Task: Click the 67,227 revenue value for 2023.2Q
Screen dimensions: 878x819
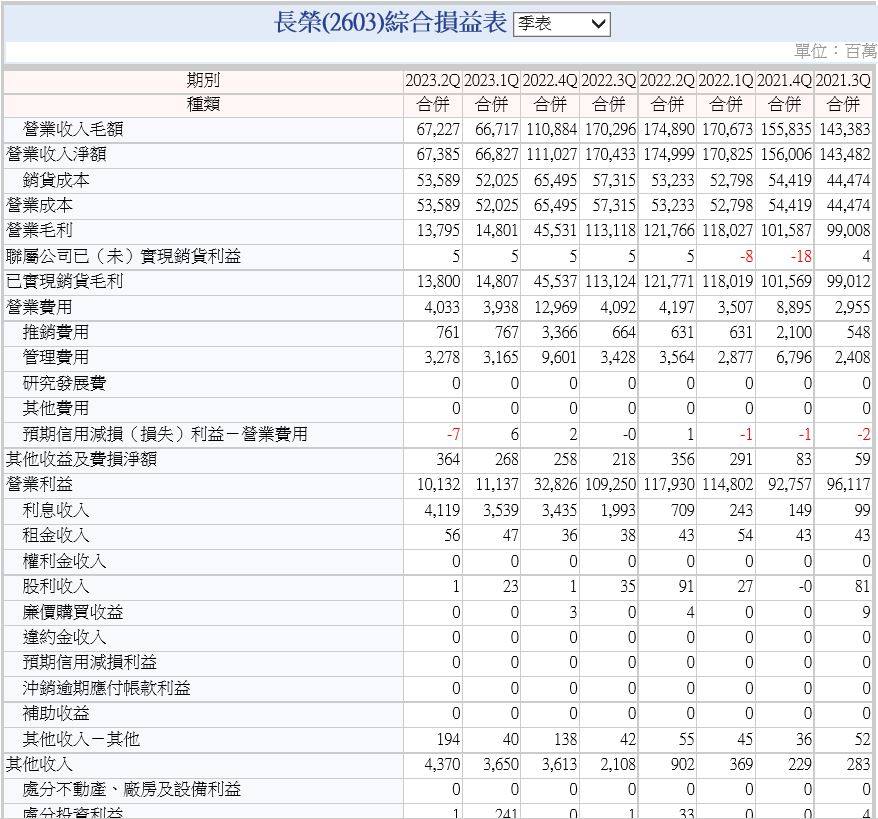Action: pos(439,129)
